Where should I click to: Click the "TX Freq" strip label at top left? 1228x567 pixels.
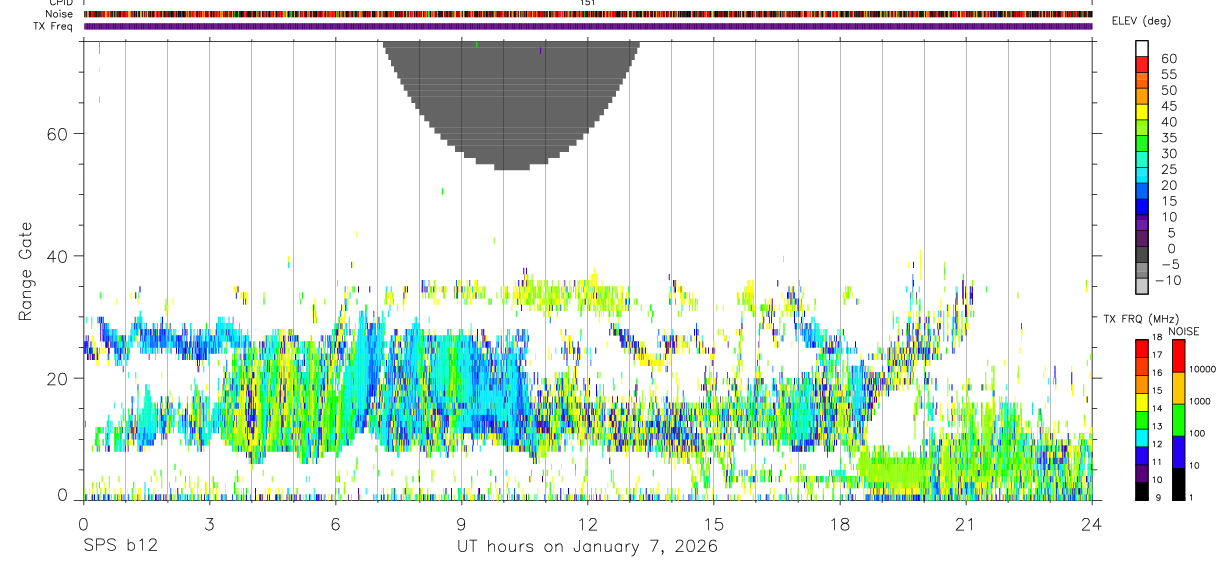pos(54,26)
